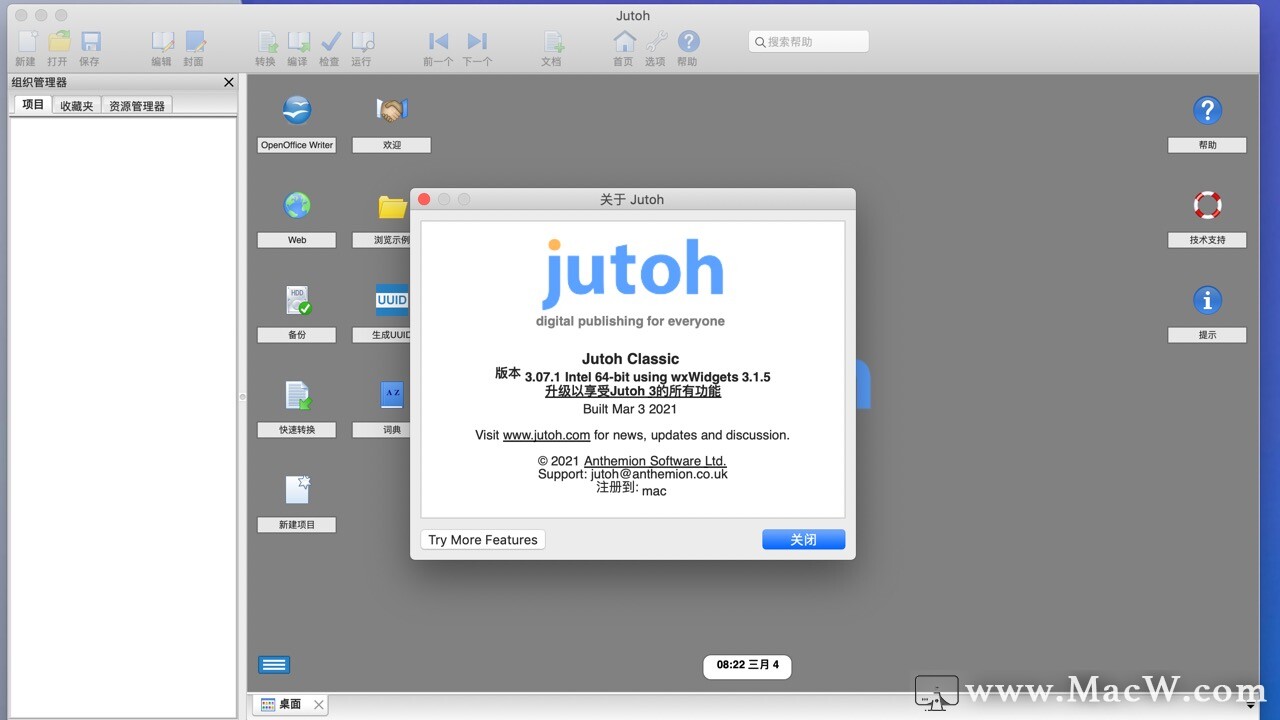Click the Web globe desktop icon
The width and height of the screenshot is (1280, 720).
(x=297, y=205)
